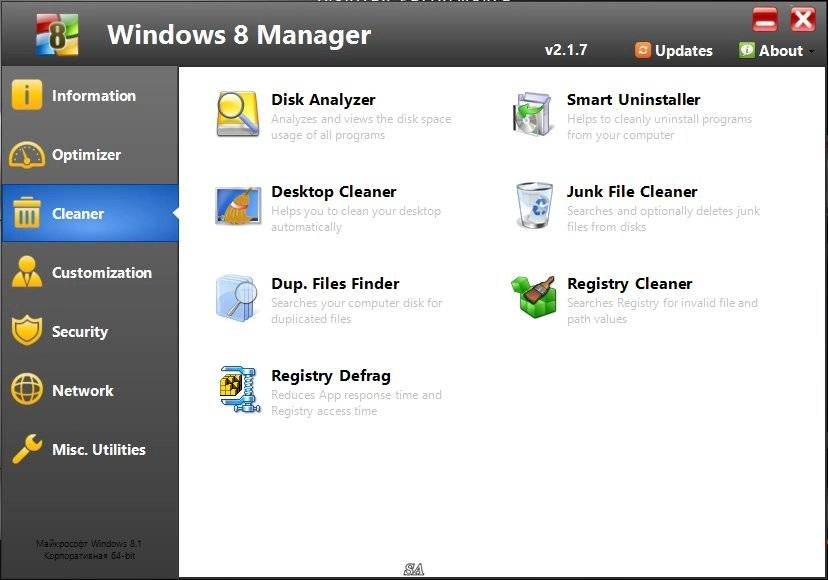Click the Misc. Utilities wrench icon

[26, 448]
